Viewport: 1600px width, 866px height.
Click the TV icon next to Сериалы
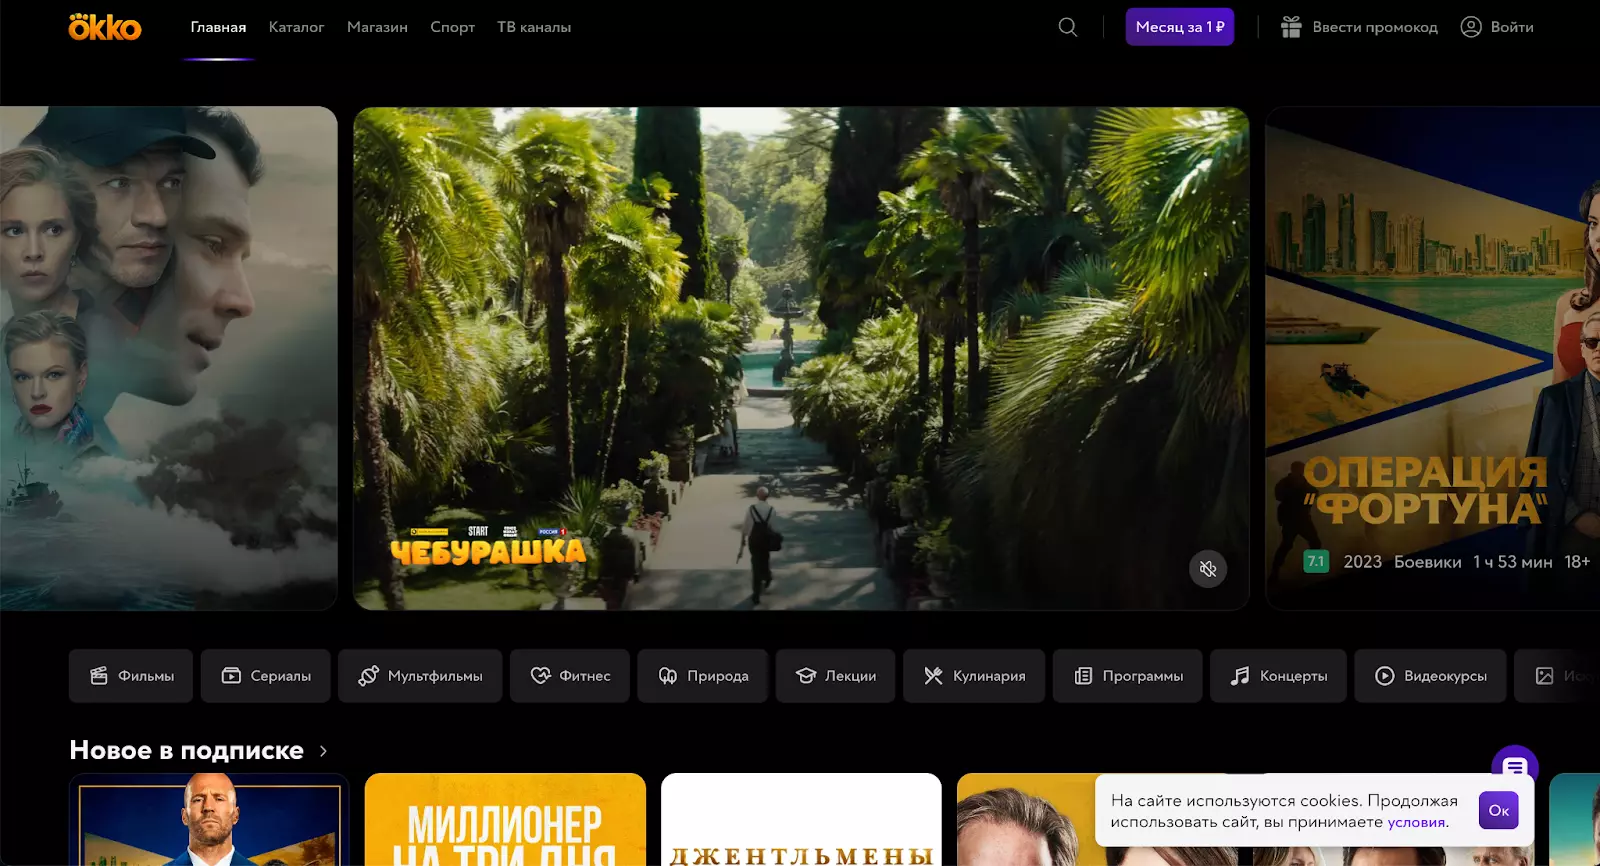231,676
